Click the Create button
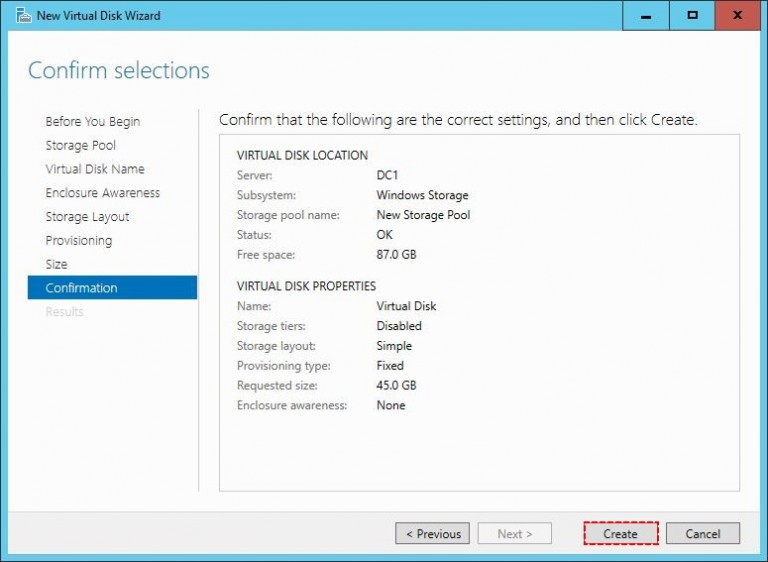The image size is (768, 562). (x=621, y=533)
